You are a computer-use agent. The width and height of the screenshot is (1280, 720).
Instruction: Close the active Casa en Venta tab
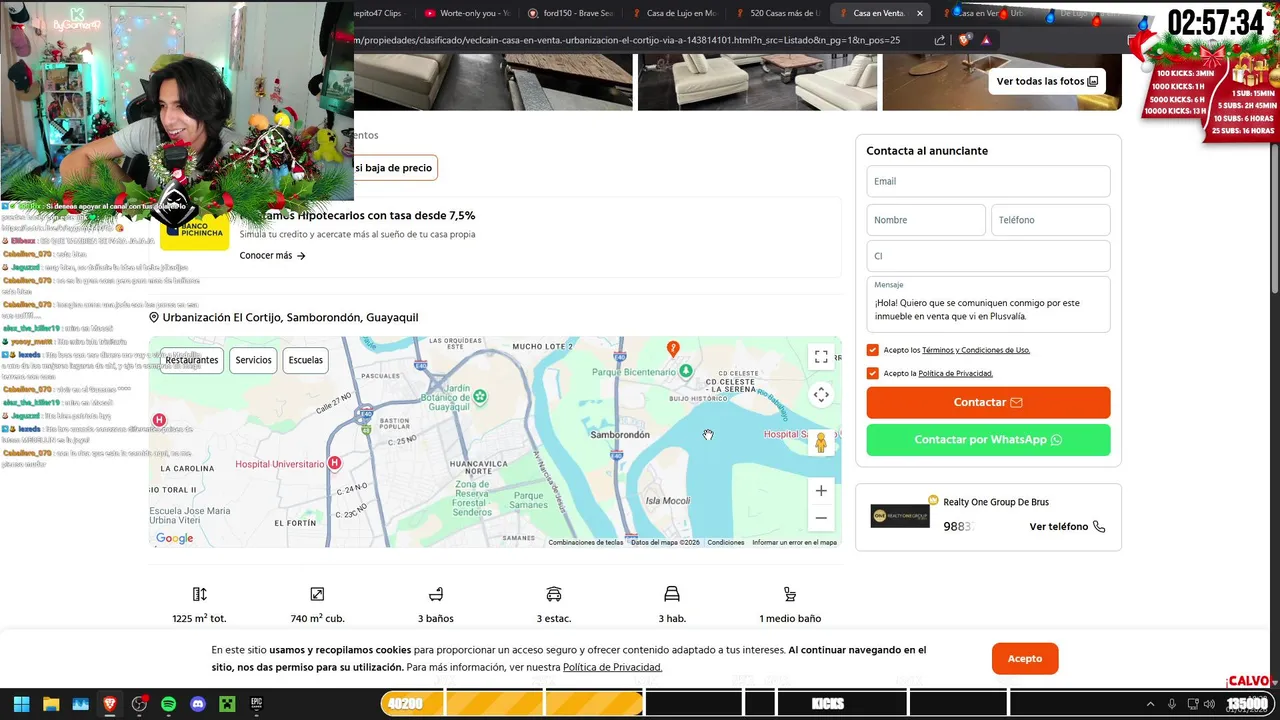(x=920, y=13)
